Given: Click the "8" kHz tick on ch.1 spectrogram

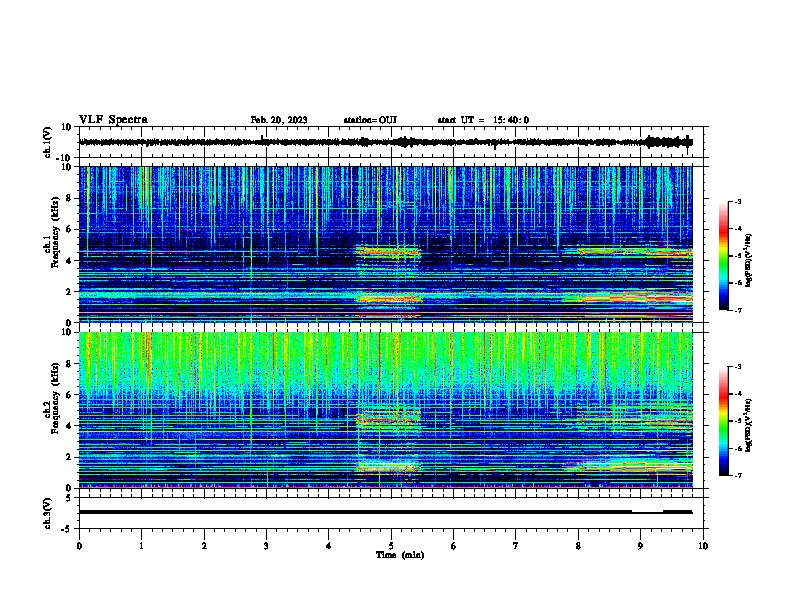Looking at the screenshot, I should tap(69, 198).
